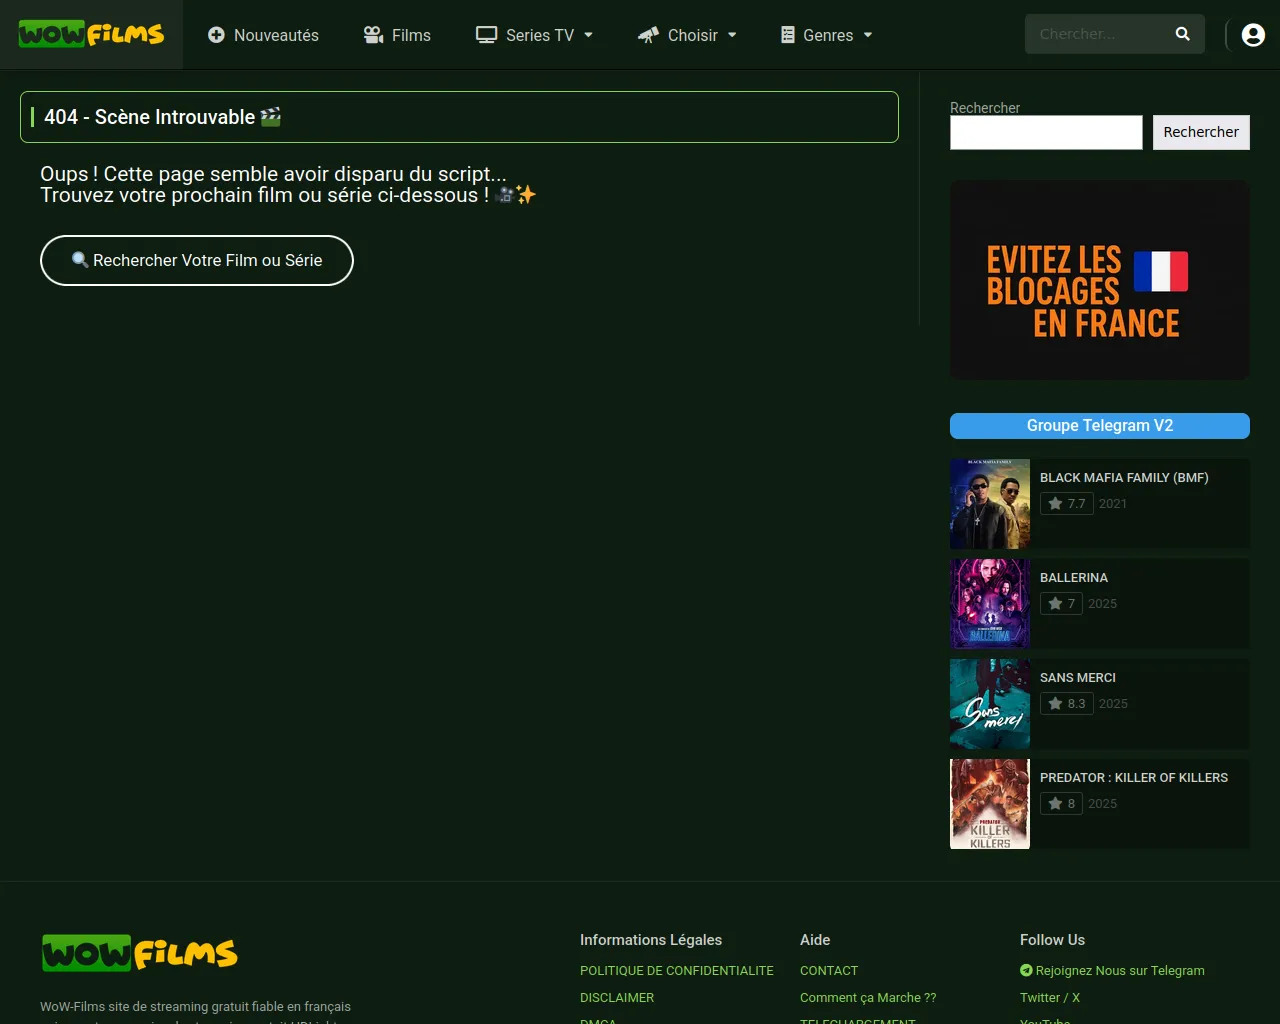Image resolution: width=1280 pixels, height=1024 pixels.
Task: Click the Informations Légales footer heading
Action: [x=651, y=940]
